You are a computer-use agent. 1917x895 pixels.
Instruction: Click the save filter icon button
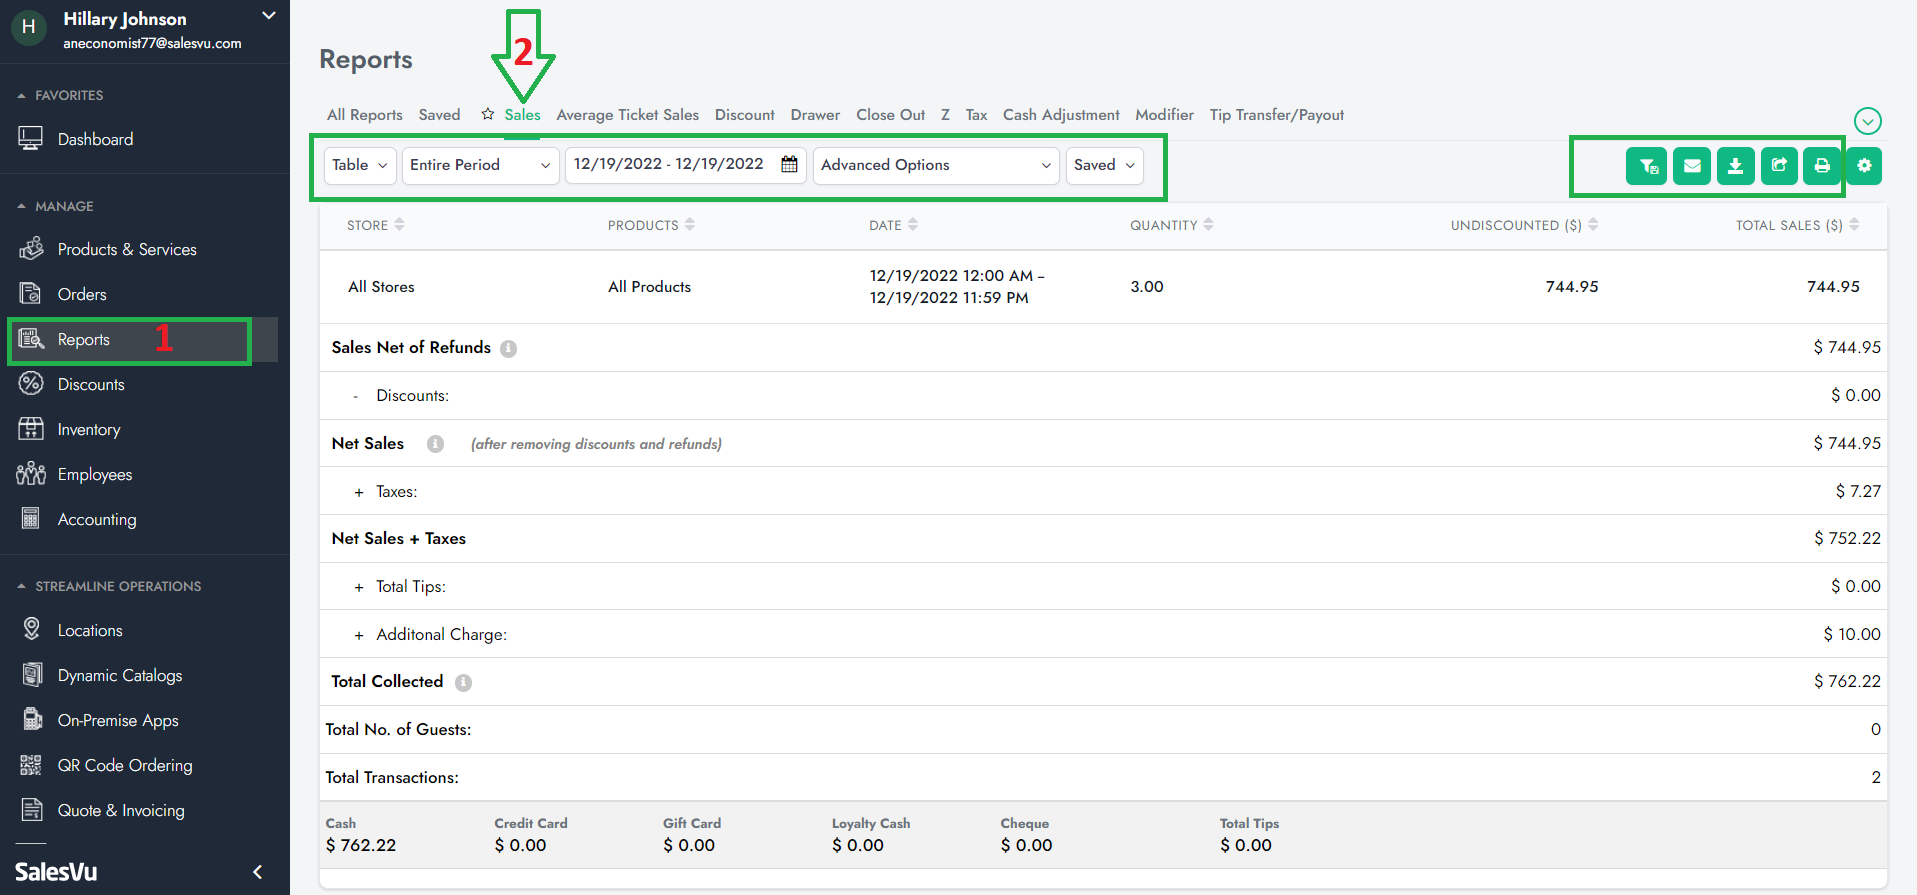(1646, 166)
